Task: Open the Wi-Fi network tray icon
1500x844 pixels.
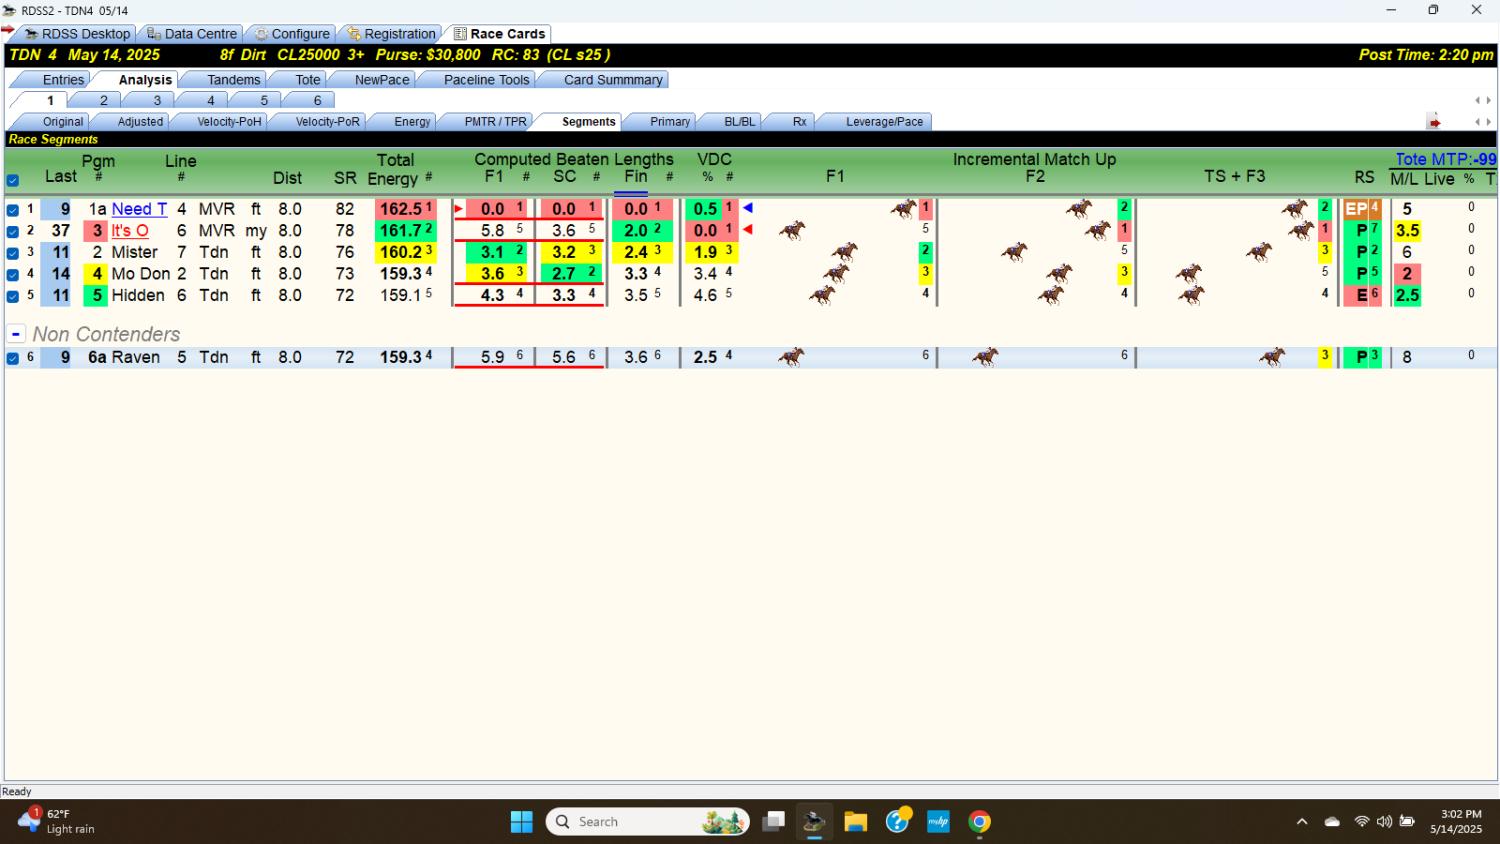Action: [x=1361, y=822]
